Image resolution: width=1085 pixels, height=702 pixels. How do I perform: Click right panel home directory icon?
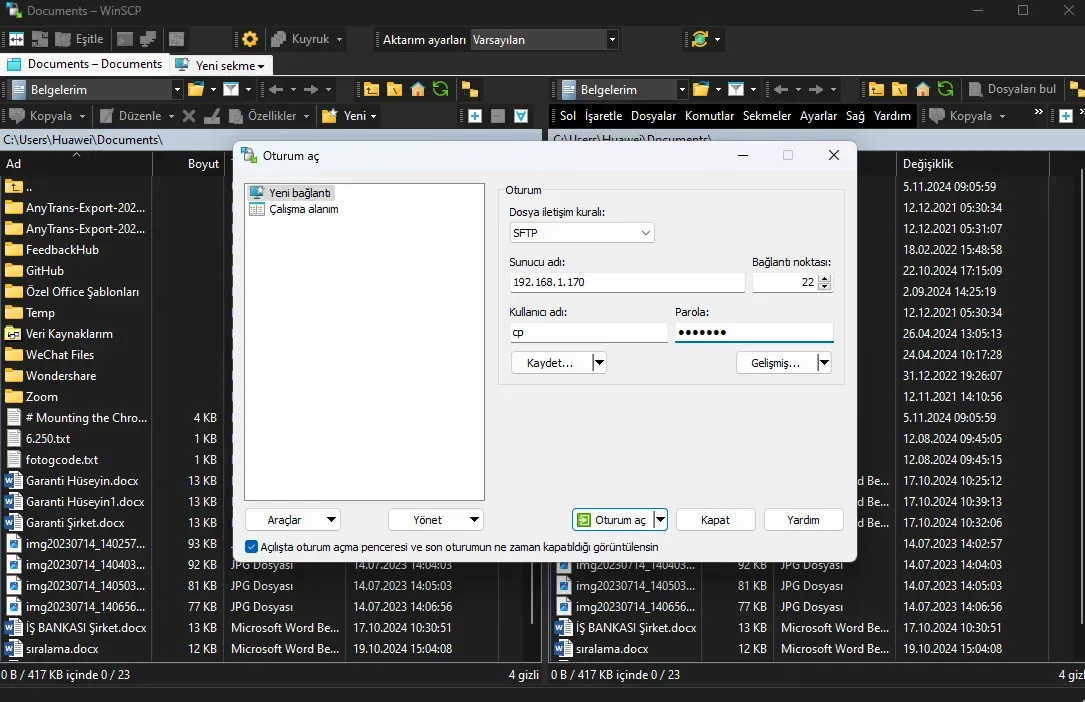pos(922,89)
